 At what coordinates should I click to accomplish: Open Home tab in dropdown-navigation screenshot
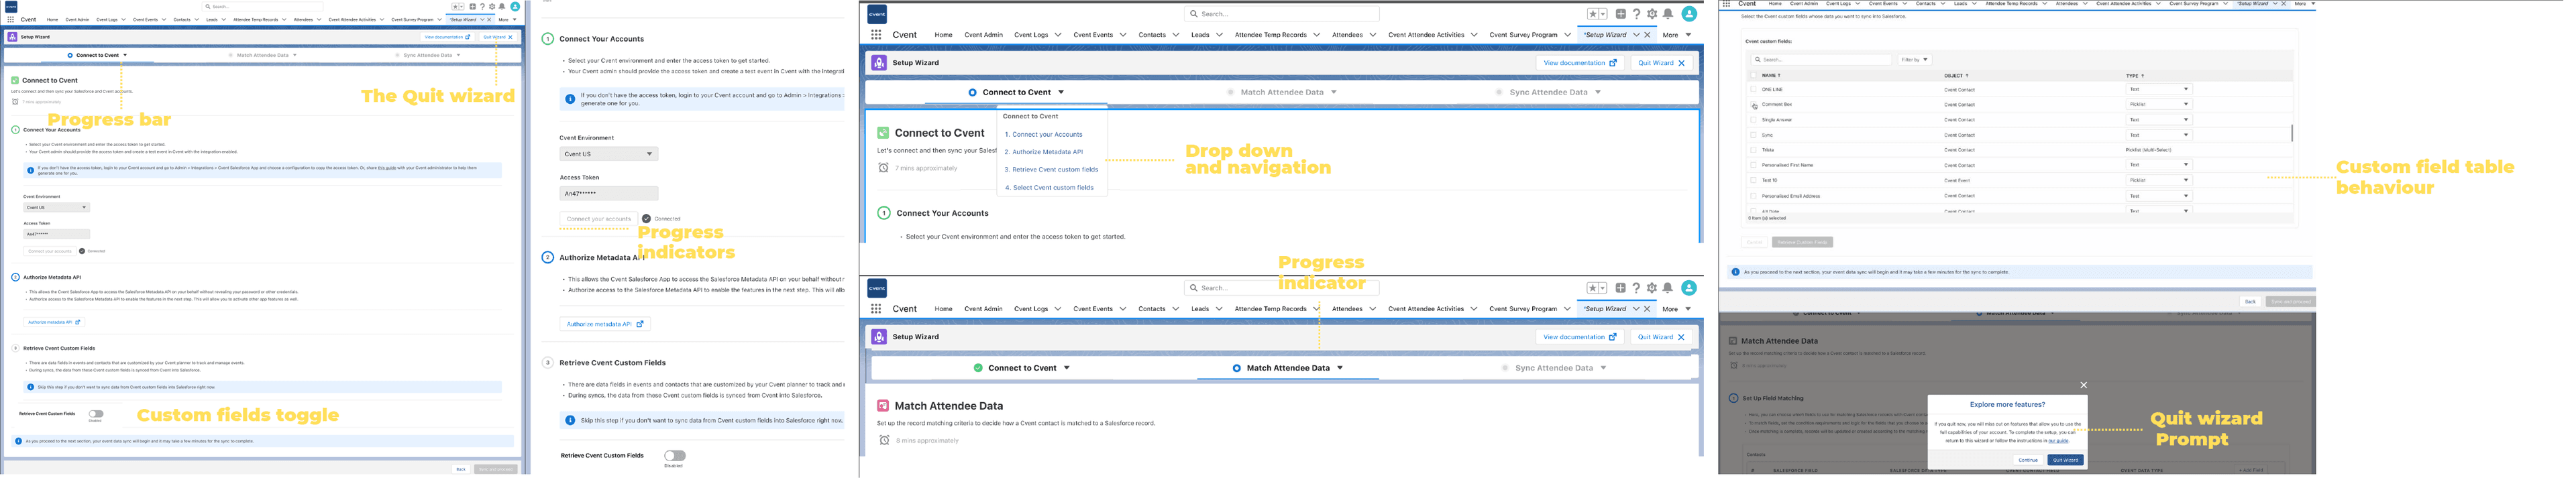click(x=943, y=35)
